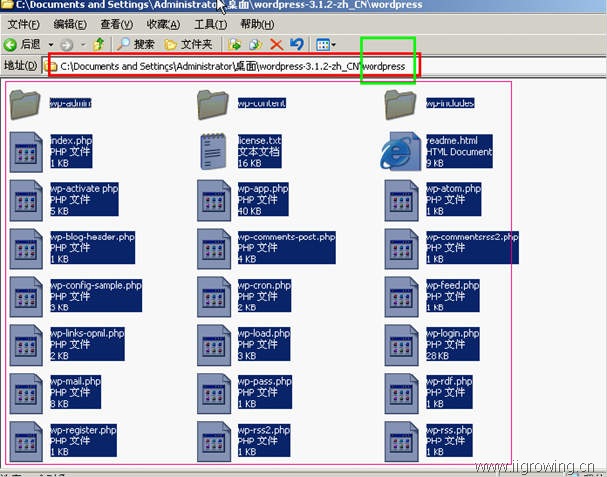Click the Back navigation arrow icon

(10, 45)
